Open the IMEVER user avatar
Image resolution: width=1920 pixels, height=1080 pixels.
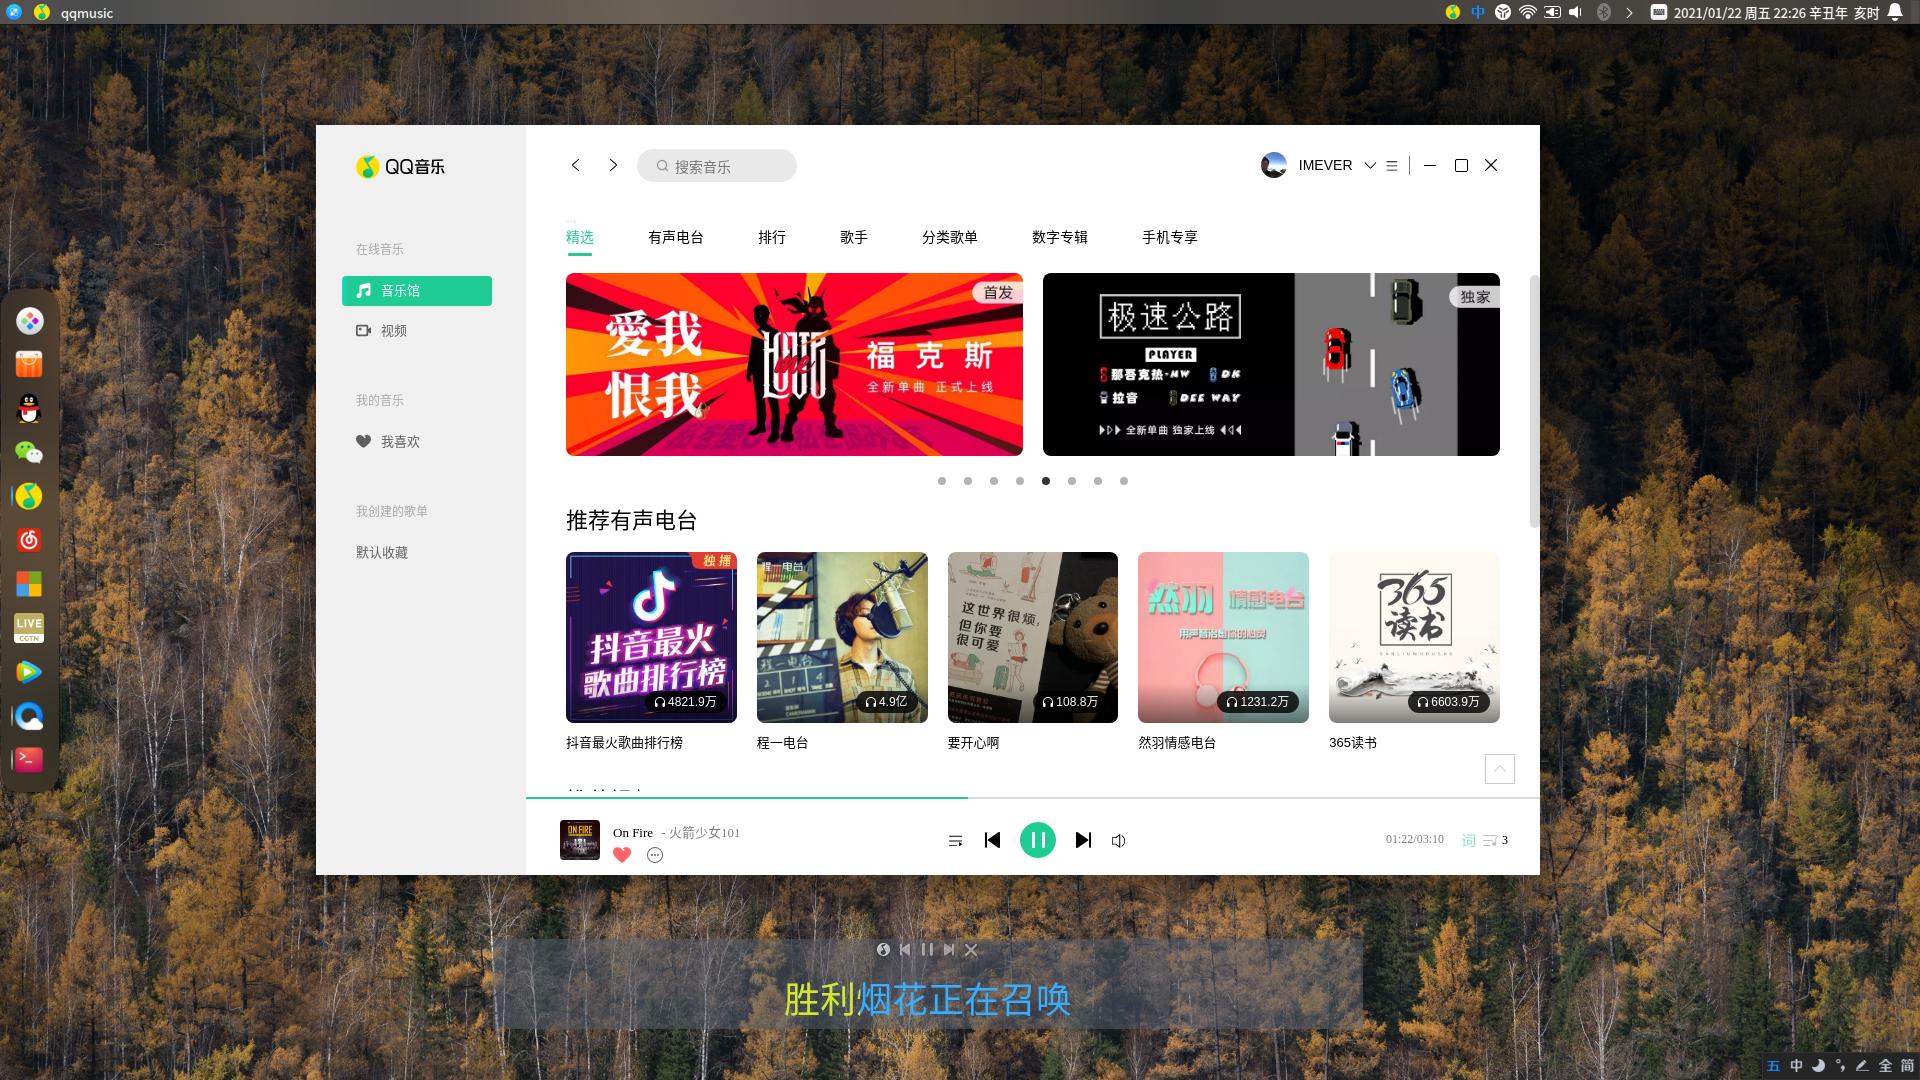(1273, 165)
